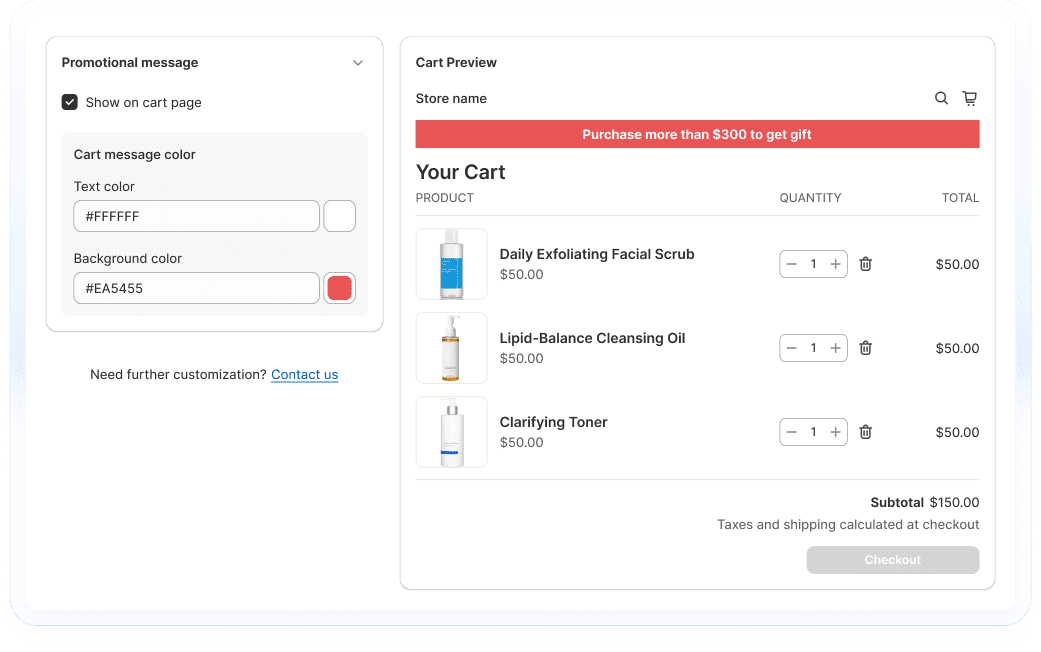The image size is (1041, 652).
Task: Click the red promotional gift banner
Action: 697,134
